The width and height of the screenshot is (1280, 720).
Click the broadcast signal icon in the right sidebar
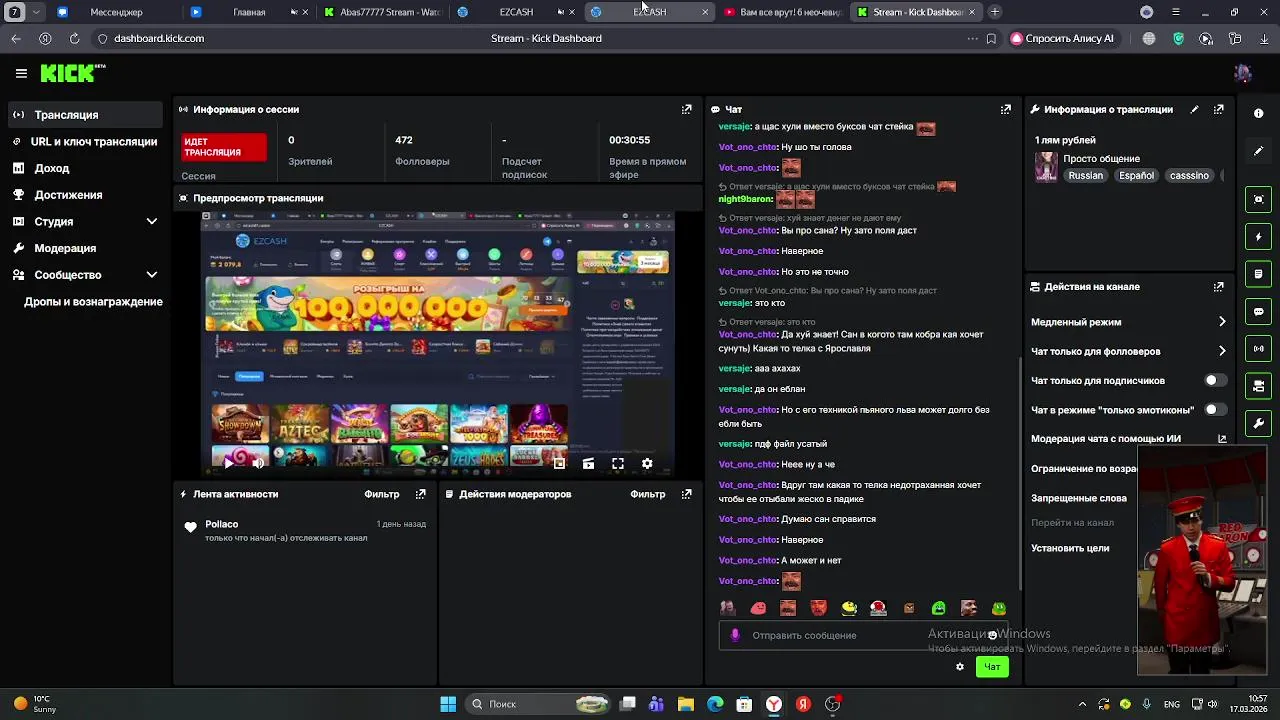coord(1259,349)
